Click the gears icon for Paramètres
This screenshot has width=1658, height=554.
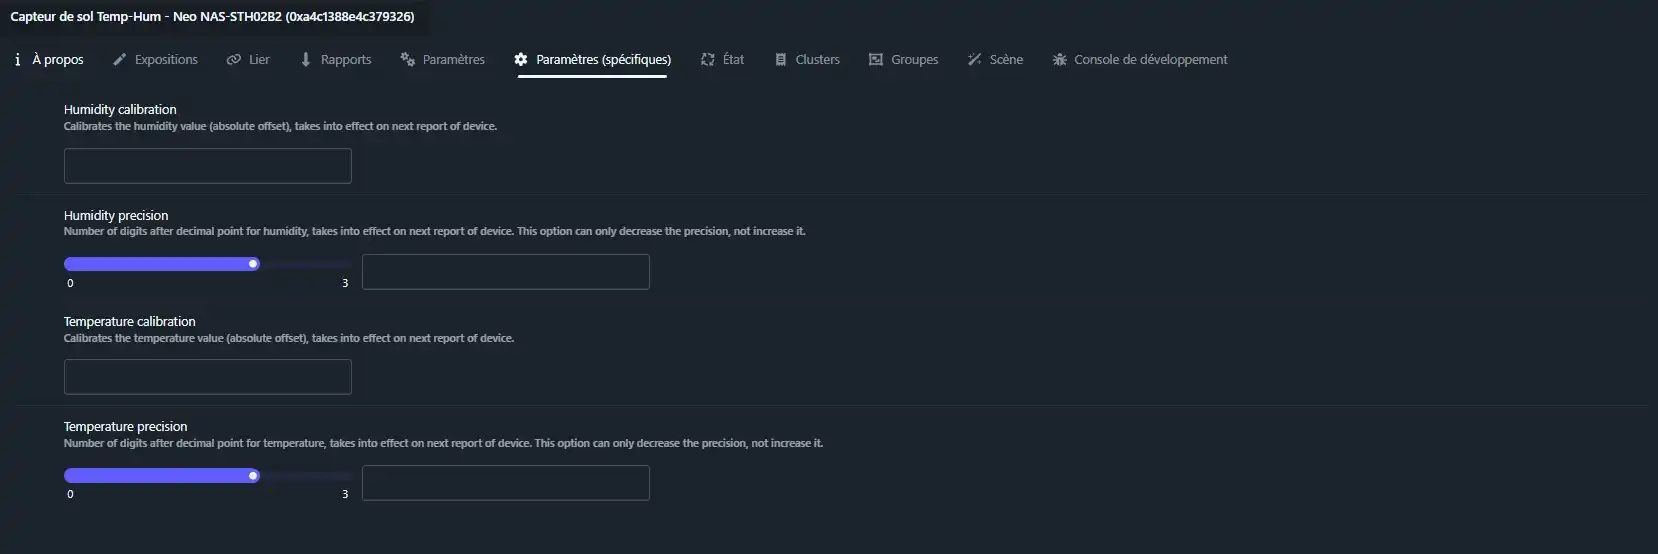pos(408,60)
